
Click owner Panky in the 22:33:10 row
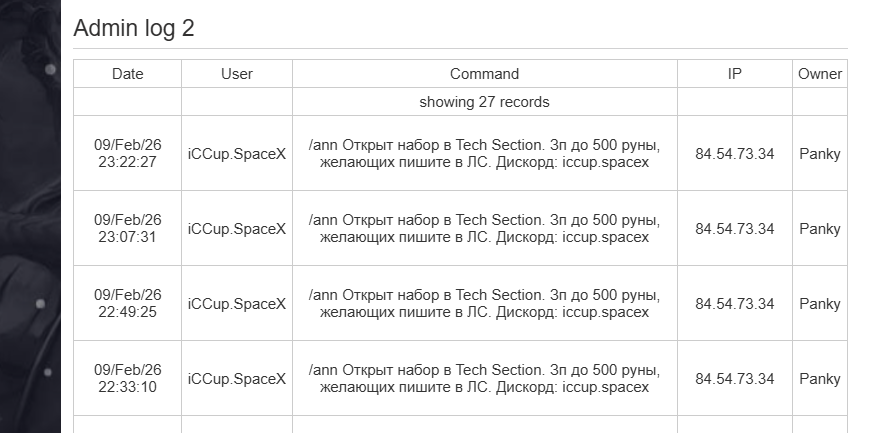[819, 379]
